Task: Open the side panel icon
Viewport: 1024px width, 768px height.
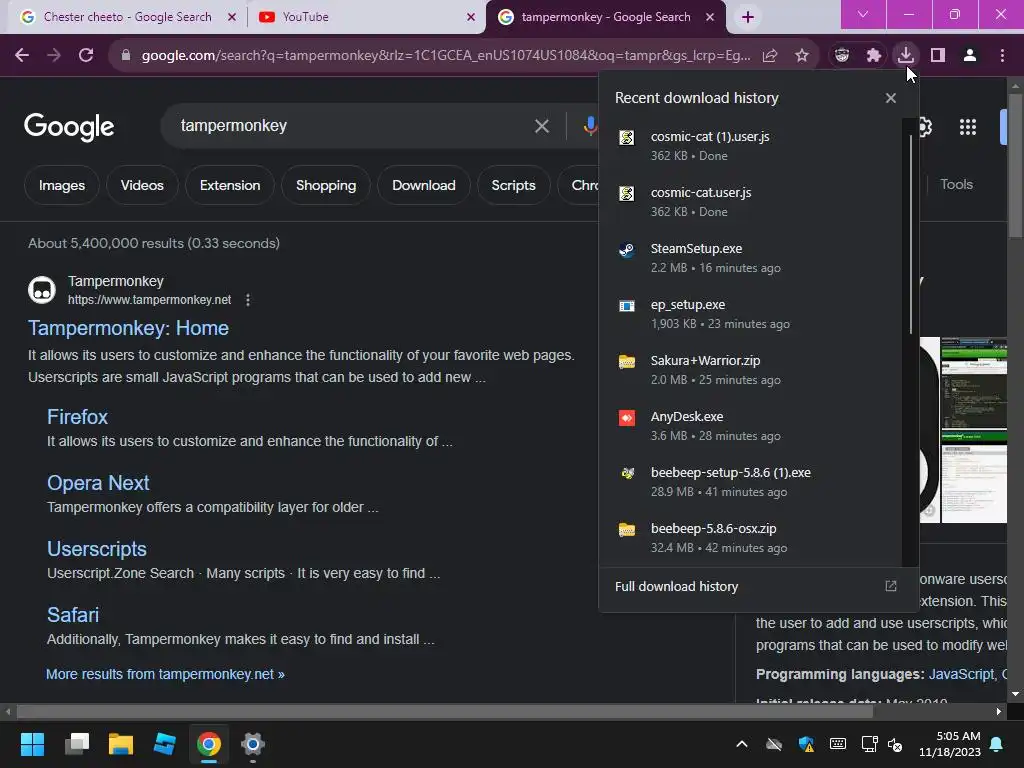Action: (938, 56)
